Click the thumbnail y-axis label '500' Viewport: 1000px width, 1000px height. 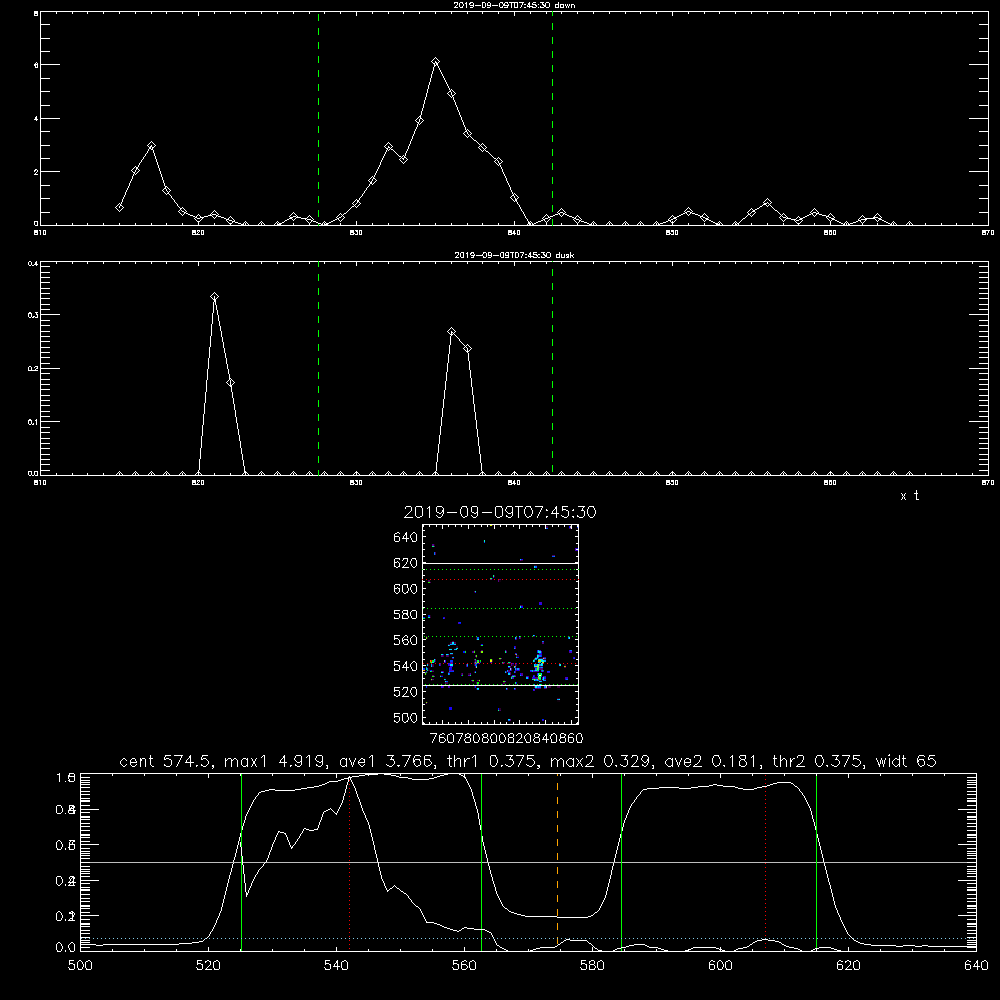tap(406, 717)
